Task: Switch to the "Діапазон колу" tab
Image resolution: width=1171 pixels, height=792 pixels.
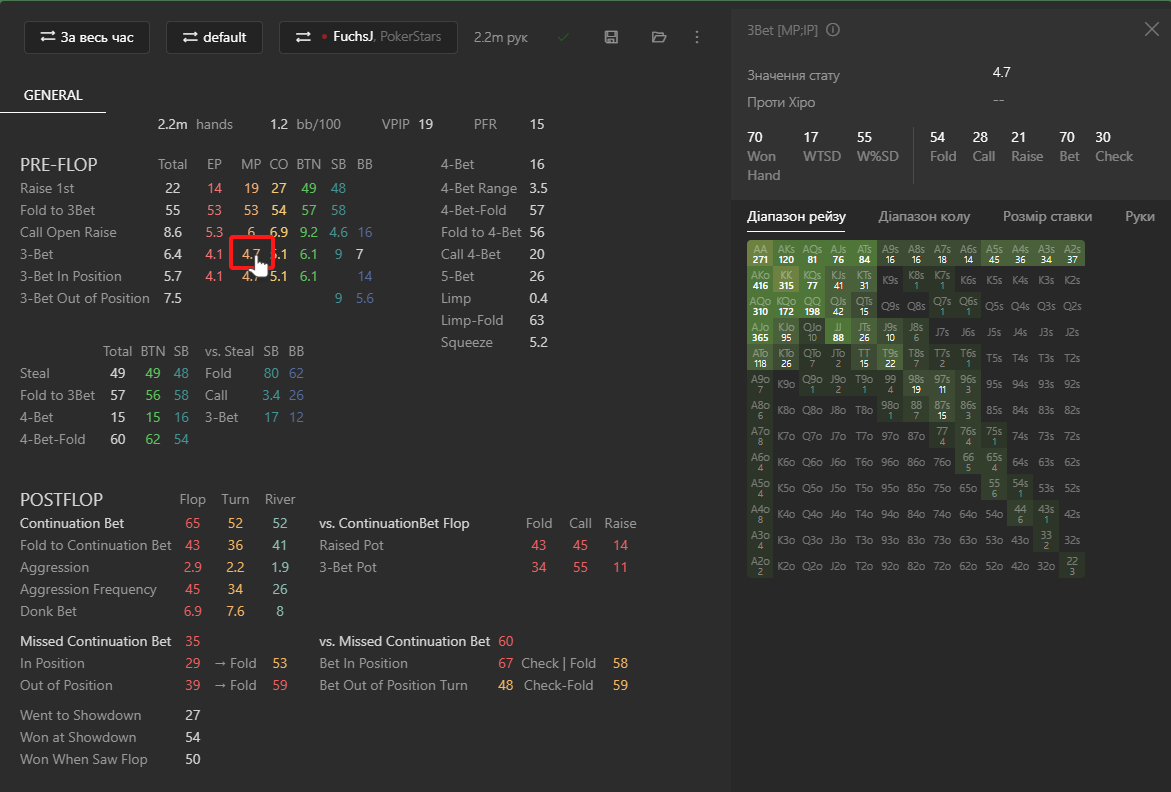Action: pos(924,216)
